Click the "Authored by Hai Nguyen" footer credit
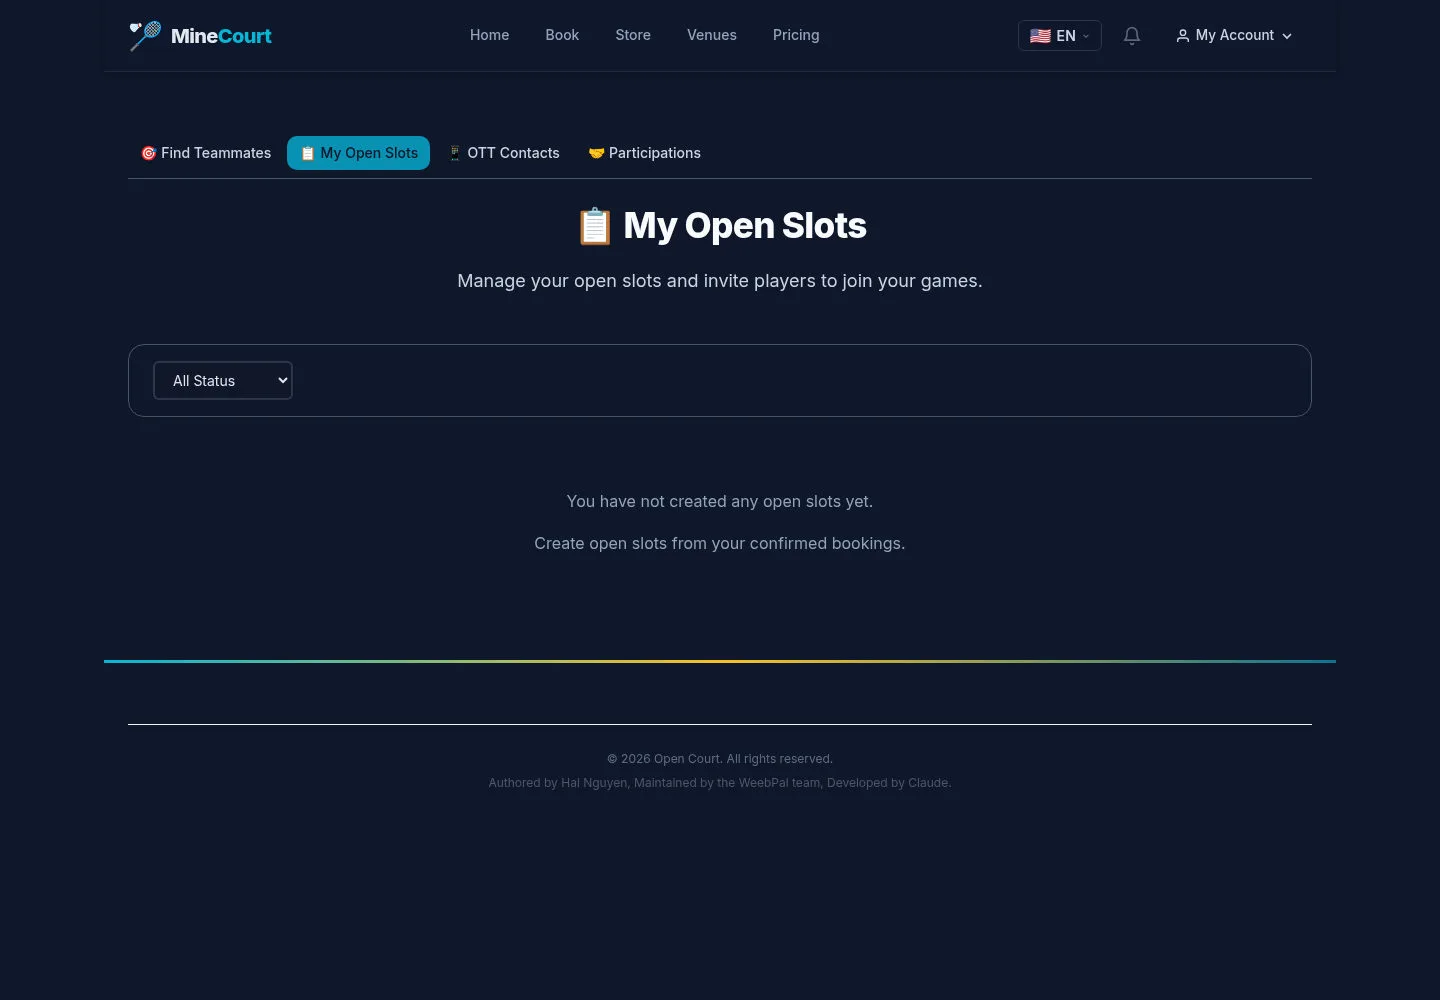Viewport: 1440px width, 1000px height. click(x=720, y=783)
